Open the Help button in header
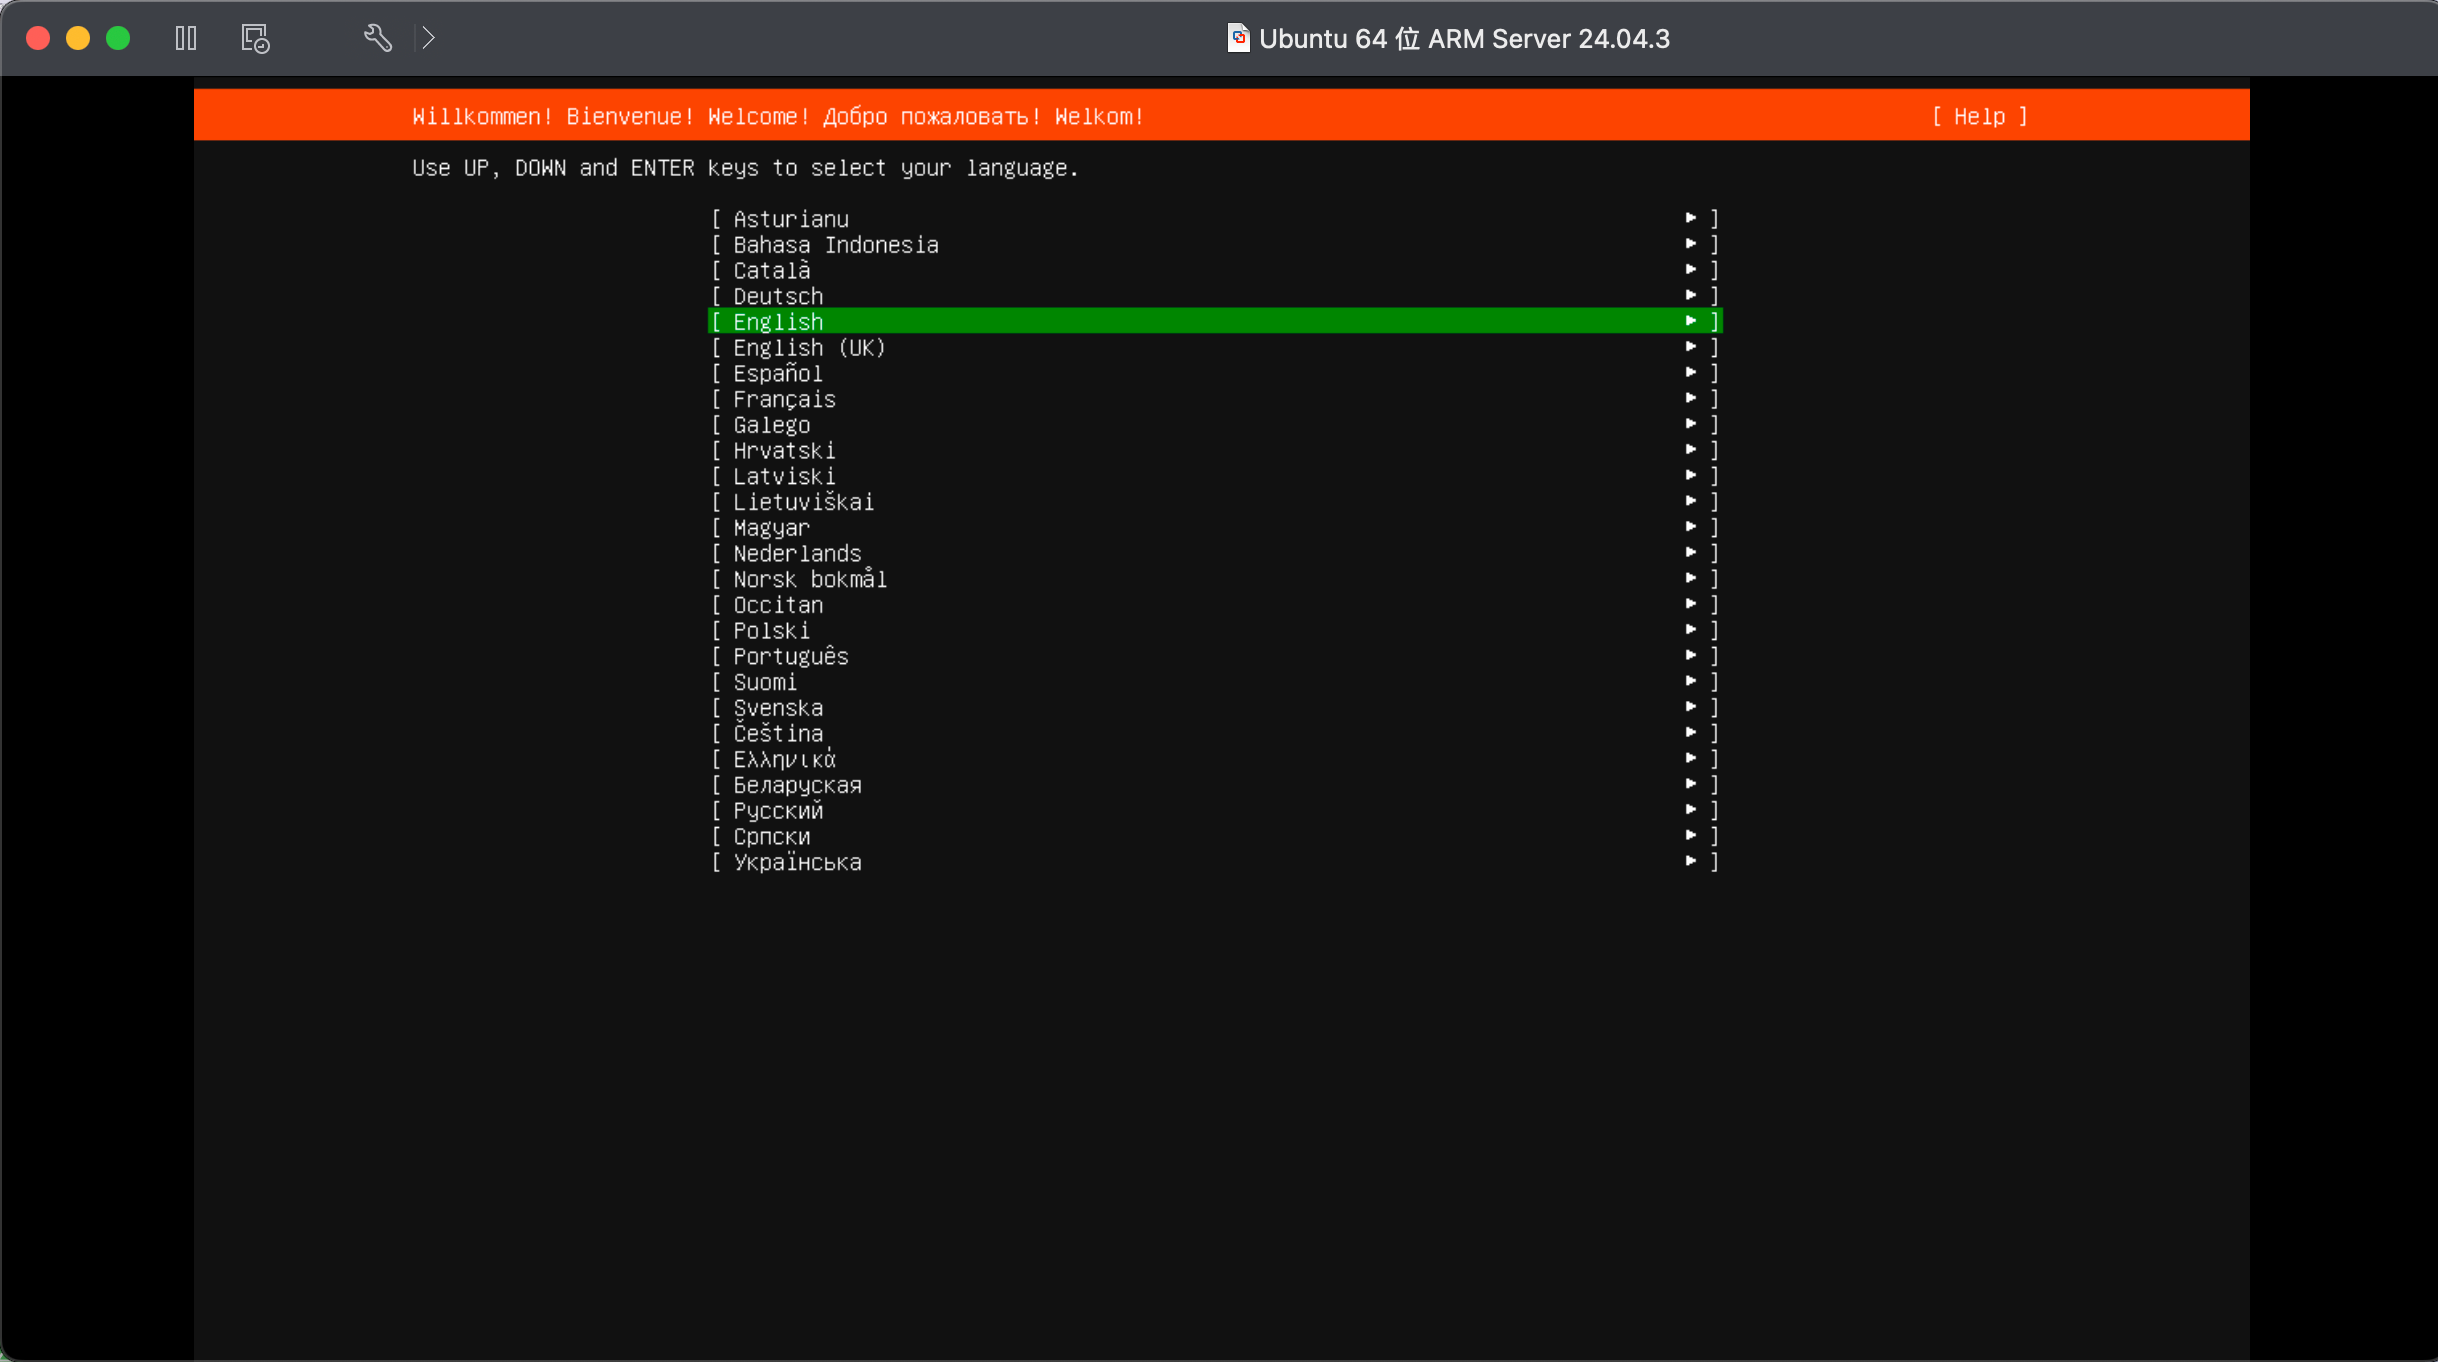Image resolution: width=2438 pixels, height=1362 pixels. tap(1979, 116)
